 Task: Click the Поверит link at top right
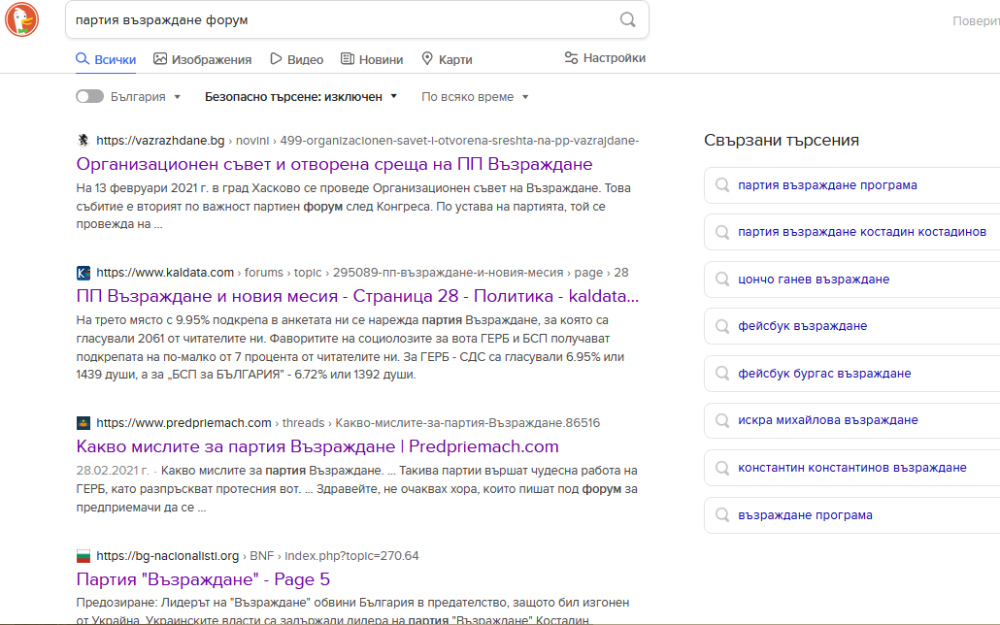click(976, 21)
